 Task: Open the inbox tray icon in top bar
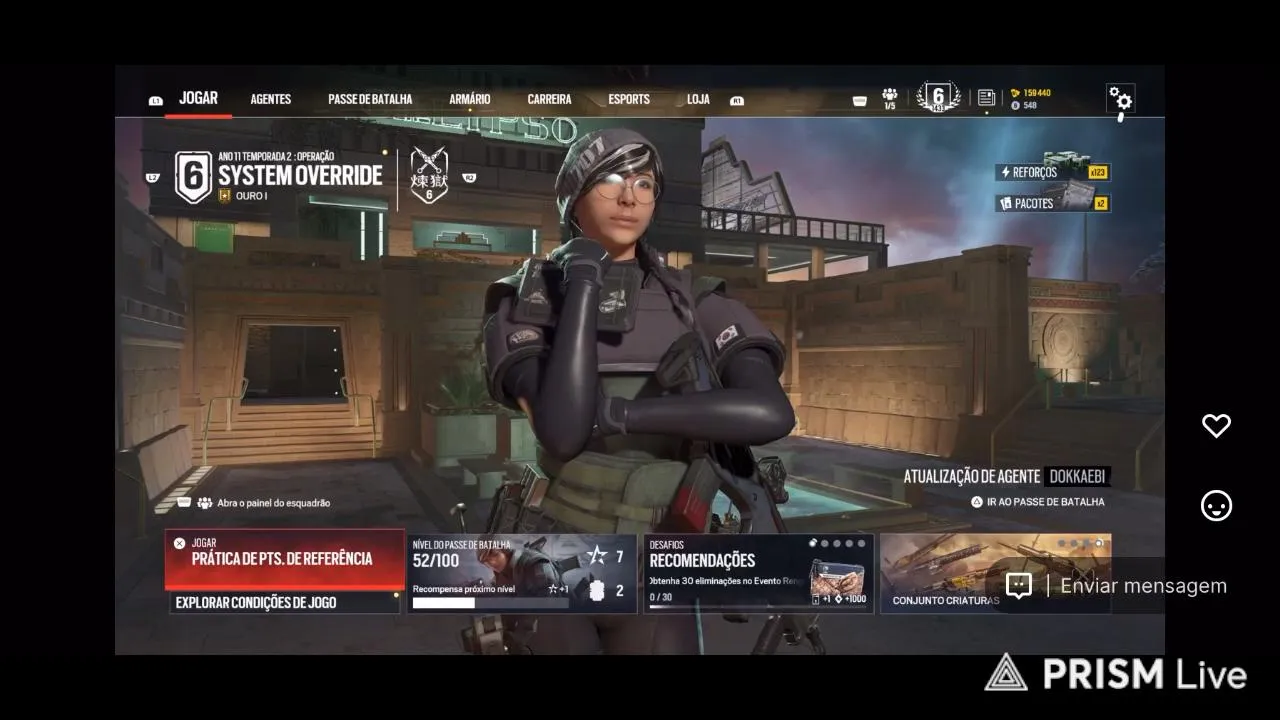(859, 100)
